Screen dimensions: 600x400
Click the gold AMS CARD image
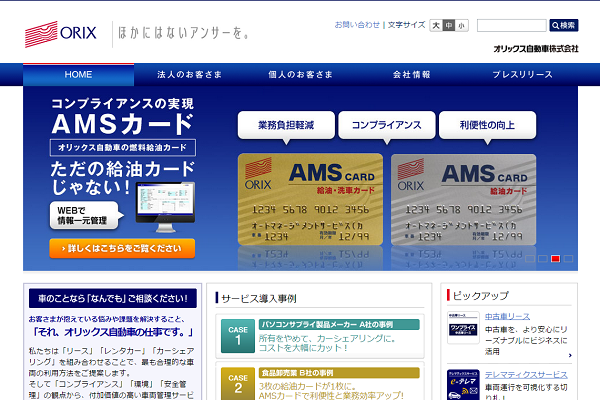tap(310, 199)
